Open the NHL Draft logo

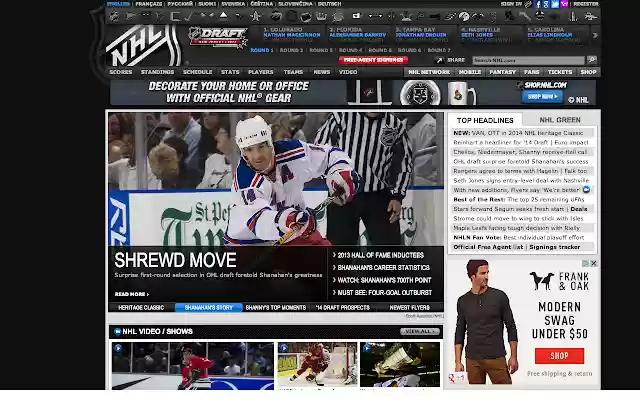[x=218, y=36]
